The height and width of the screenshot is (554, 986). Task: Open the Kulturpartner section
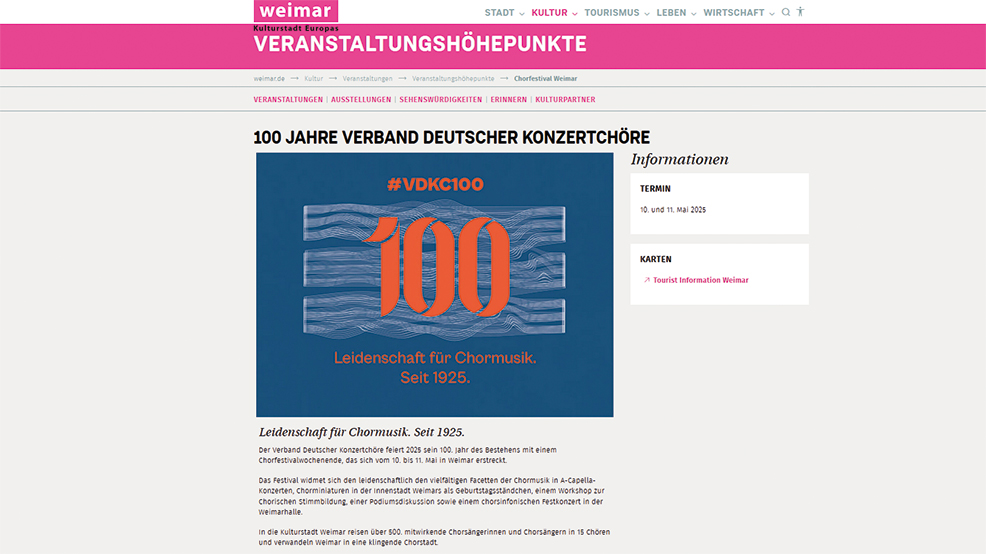565,100
